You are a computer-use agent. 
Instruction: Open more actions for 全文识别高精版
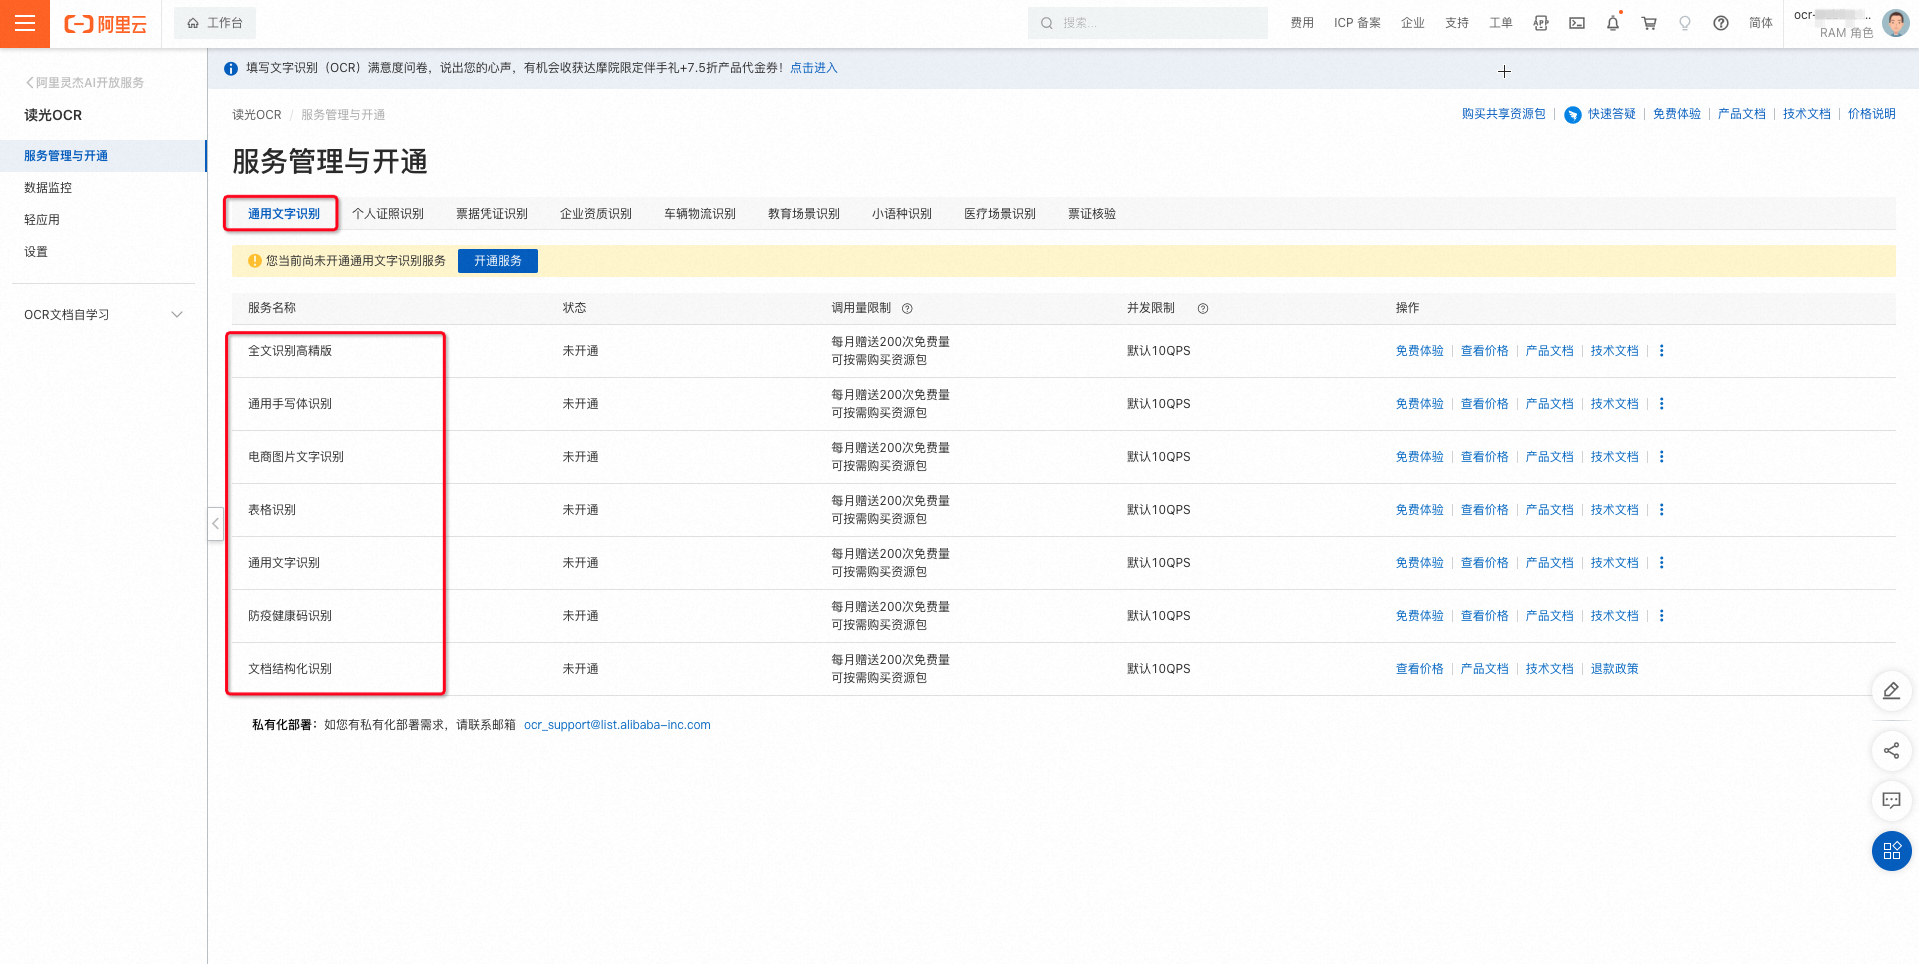tap(1661, 351)
